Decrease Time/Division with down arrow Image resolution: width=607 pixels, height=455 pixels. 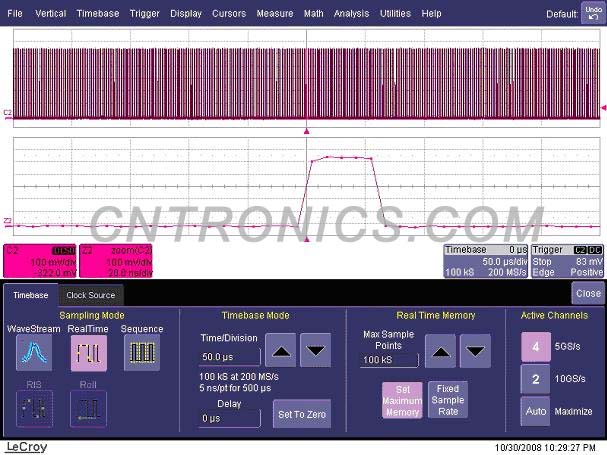tap(316, 351)
